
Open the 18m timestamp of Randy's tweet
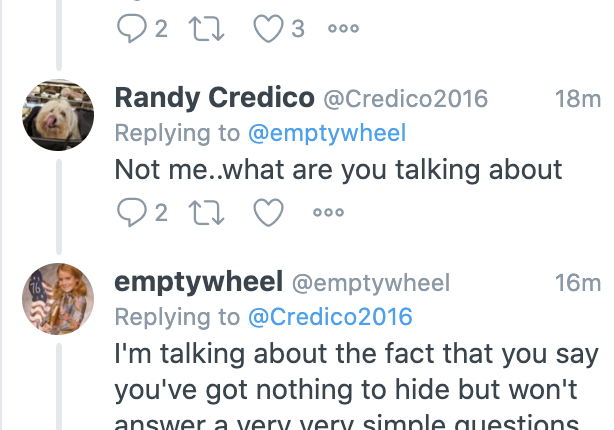point(577,98)
